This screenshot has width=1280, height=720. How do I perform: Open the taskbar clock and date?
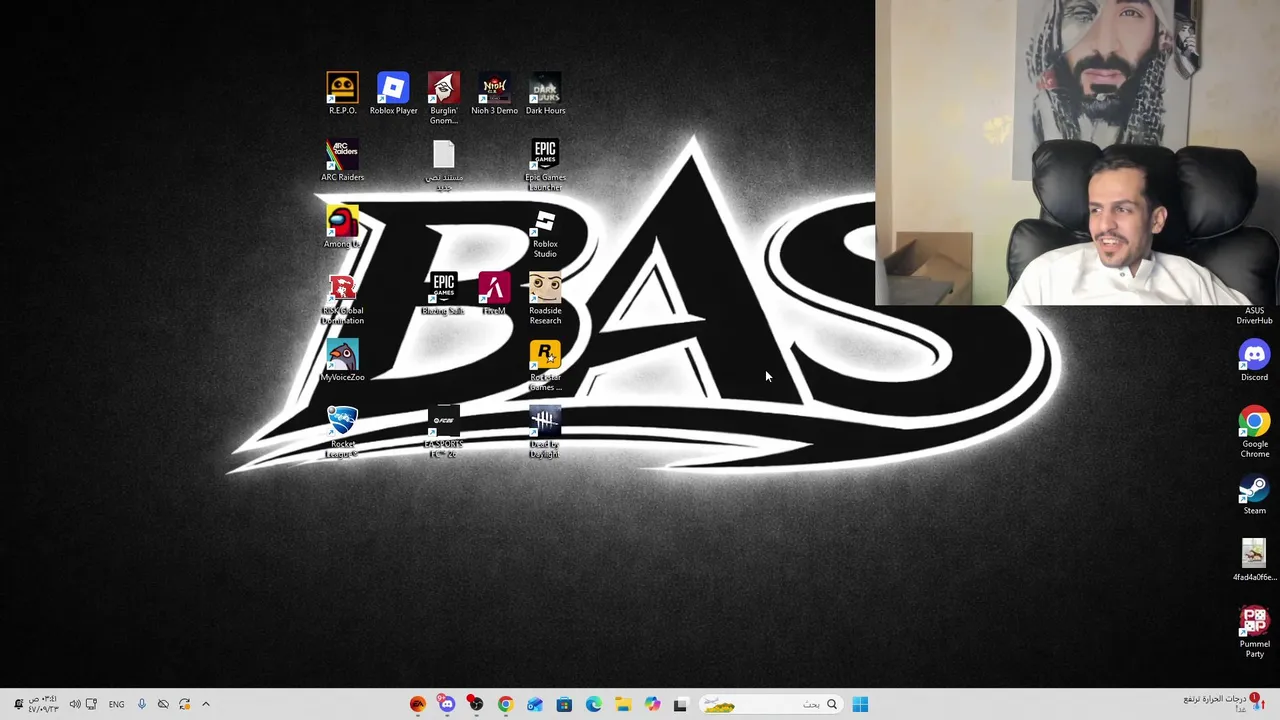click(x=43, y=704)
